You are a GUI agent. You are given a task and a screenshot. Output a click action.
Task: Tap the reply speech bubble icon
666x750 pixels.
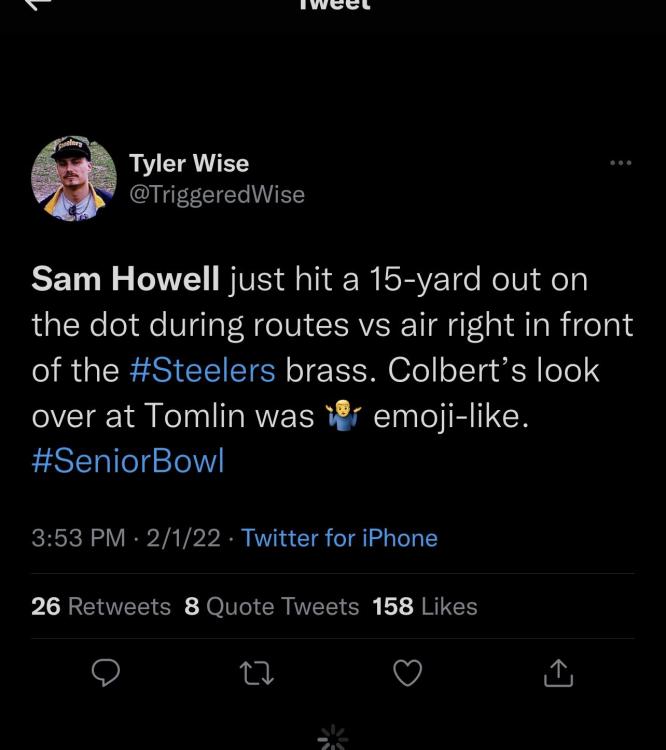pyautogui.click(x=106, y=675)
